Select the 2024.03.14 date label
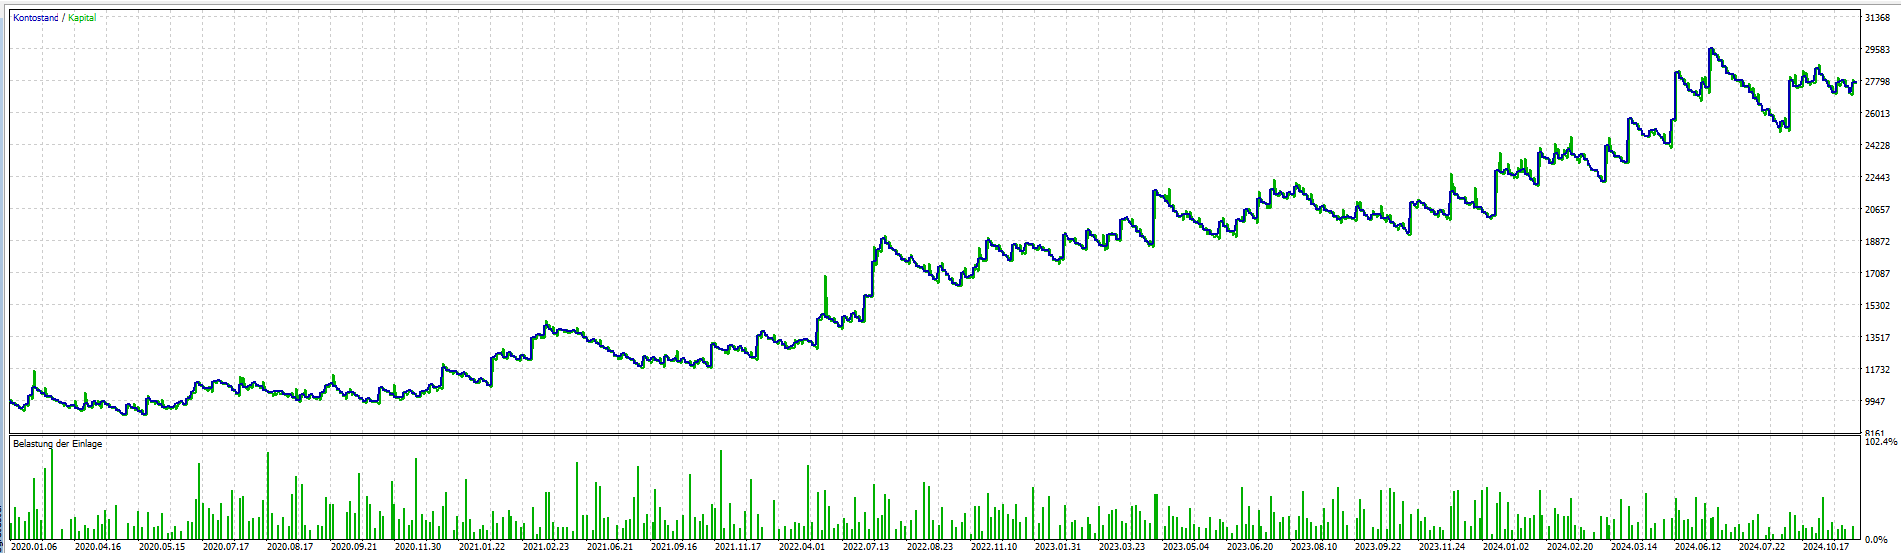The height and width of the screenshot is (553, 1901). [1634, 547]
